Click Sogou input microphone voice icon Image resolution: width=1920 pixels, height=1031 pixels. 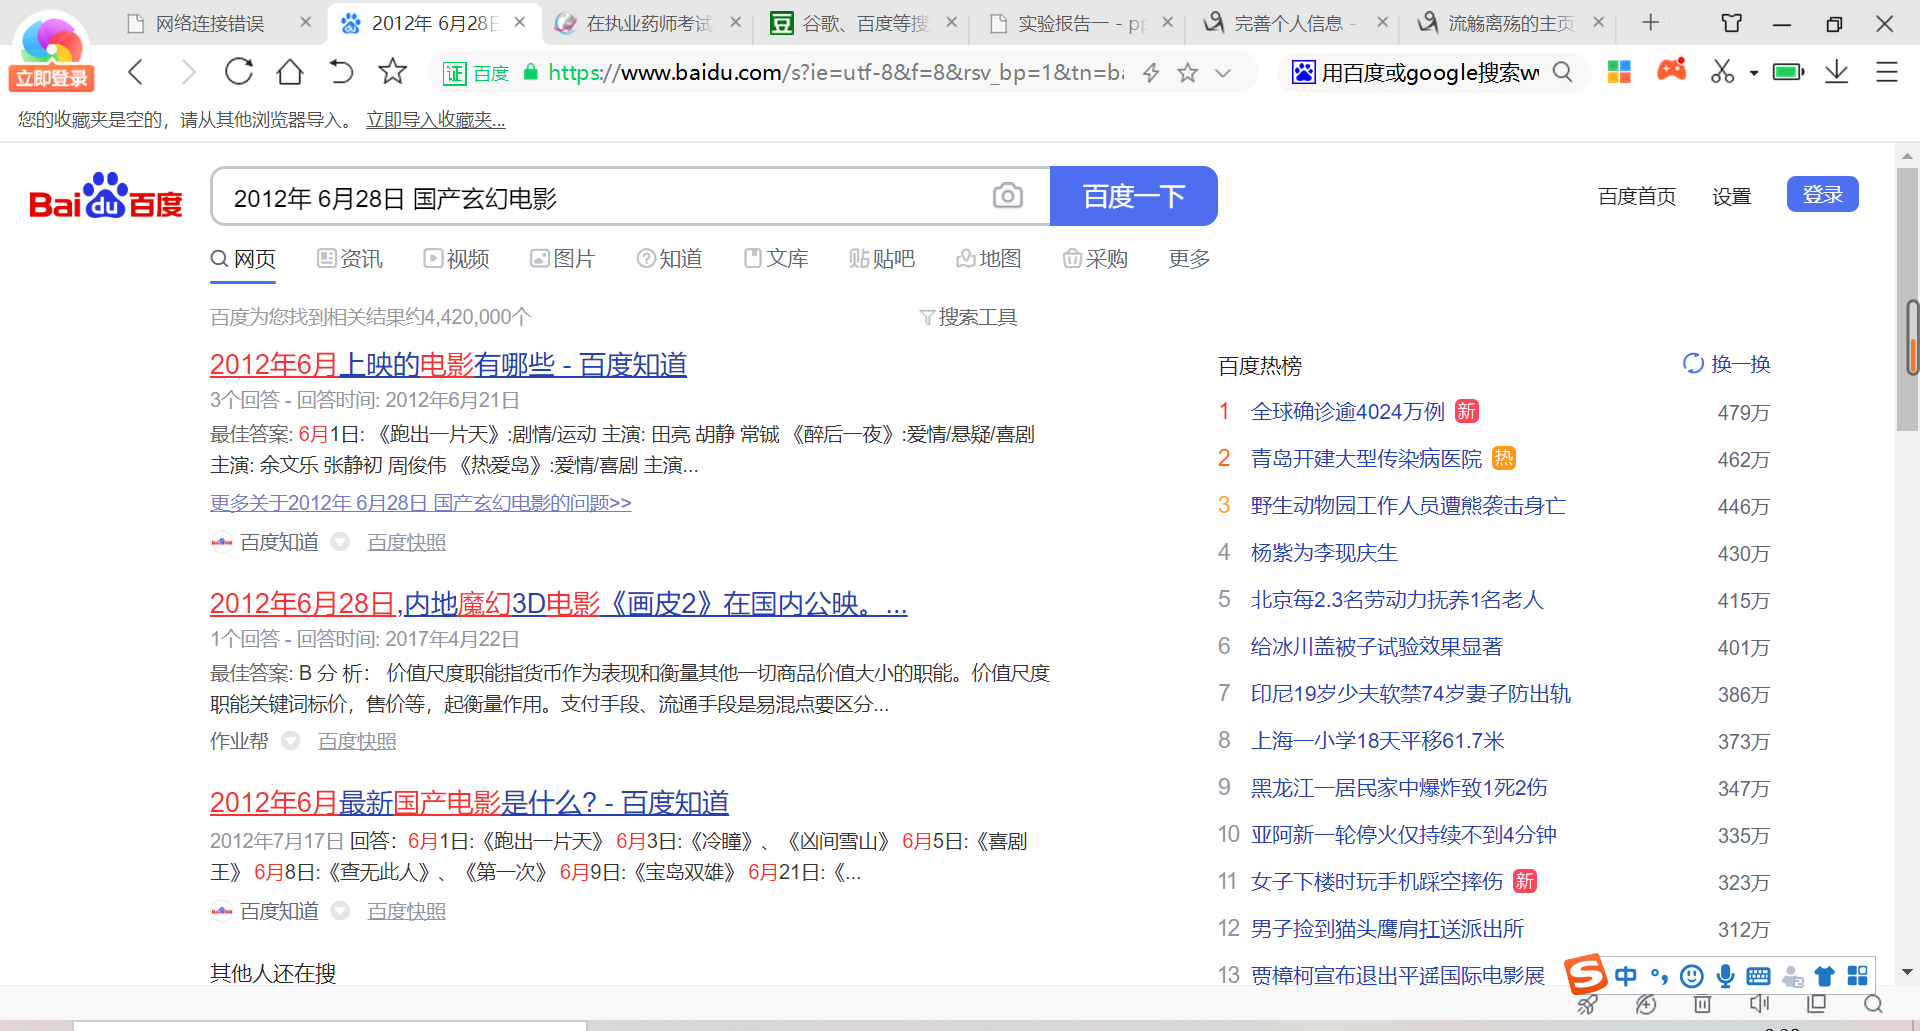[x=1725, y=976]
